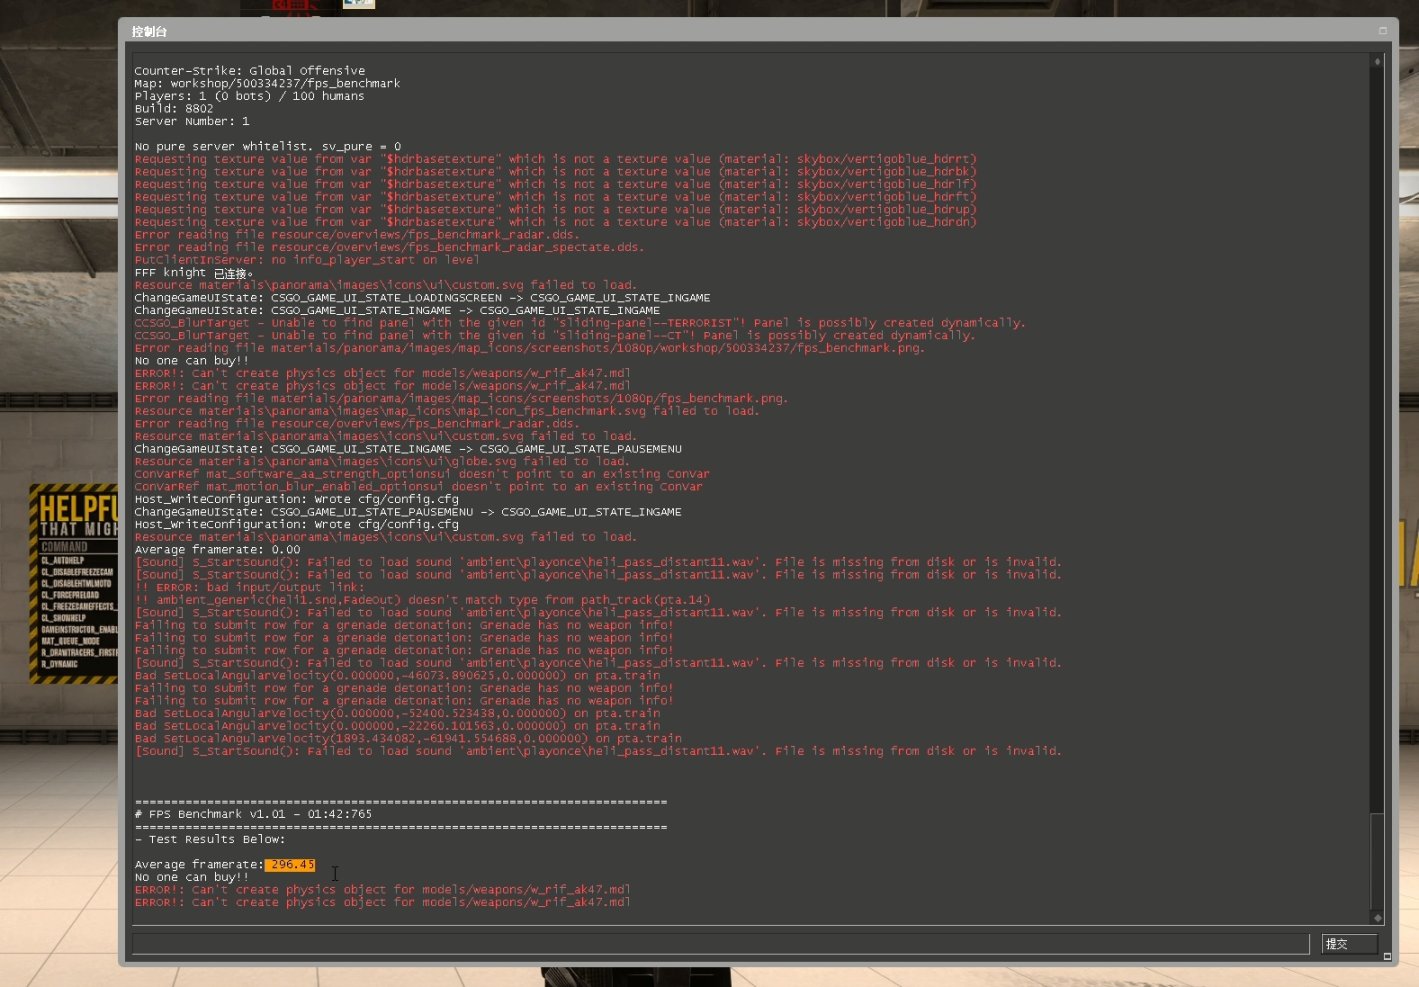Click the sliding-panel--CT blur target line
The height and width of the screenshot is (987, 1419).
(x=555, y=336)
